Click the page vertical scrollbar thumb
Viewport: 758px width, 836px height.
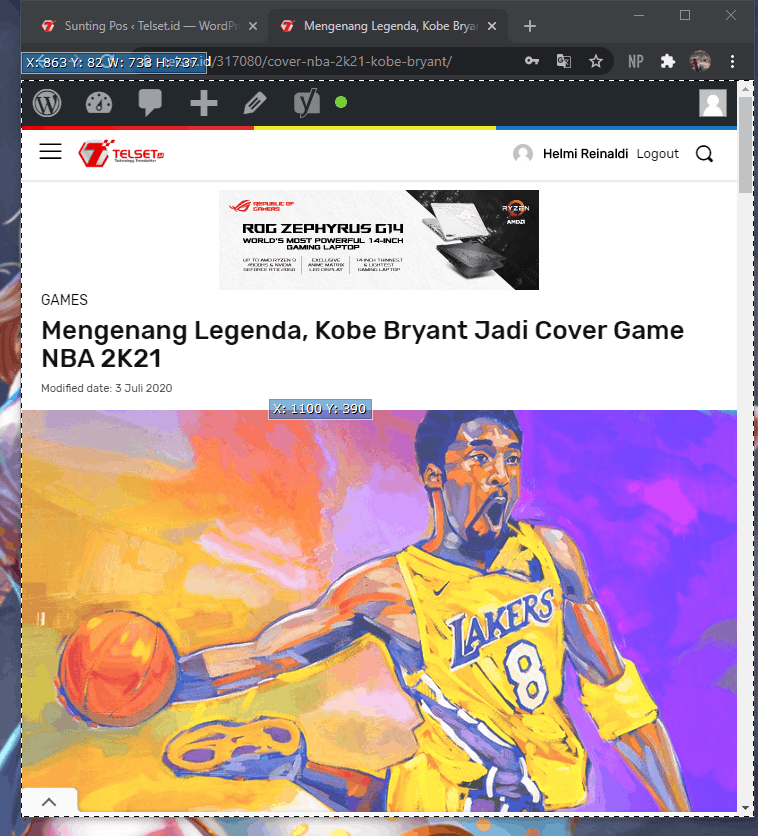pos(745,145)
